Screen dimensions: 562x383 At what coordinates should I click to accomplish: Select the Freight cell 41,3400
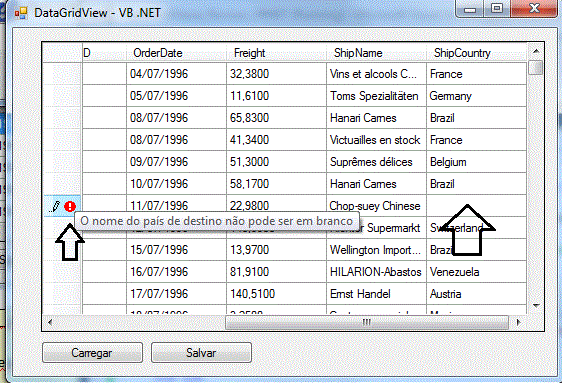[x=276, y=140]
